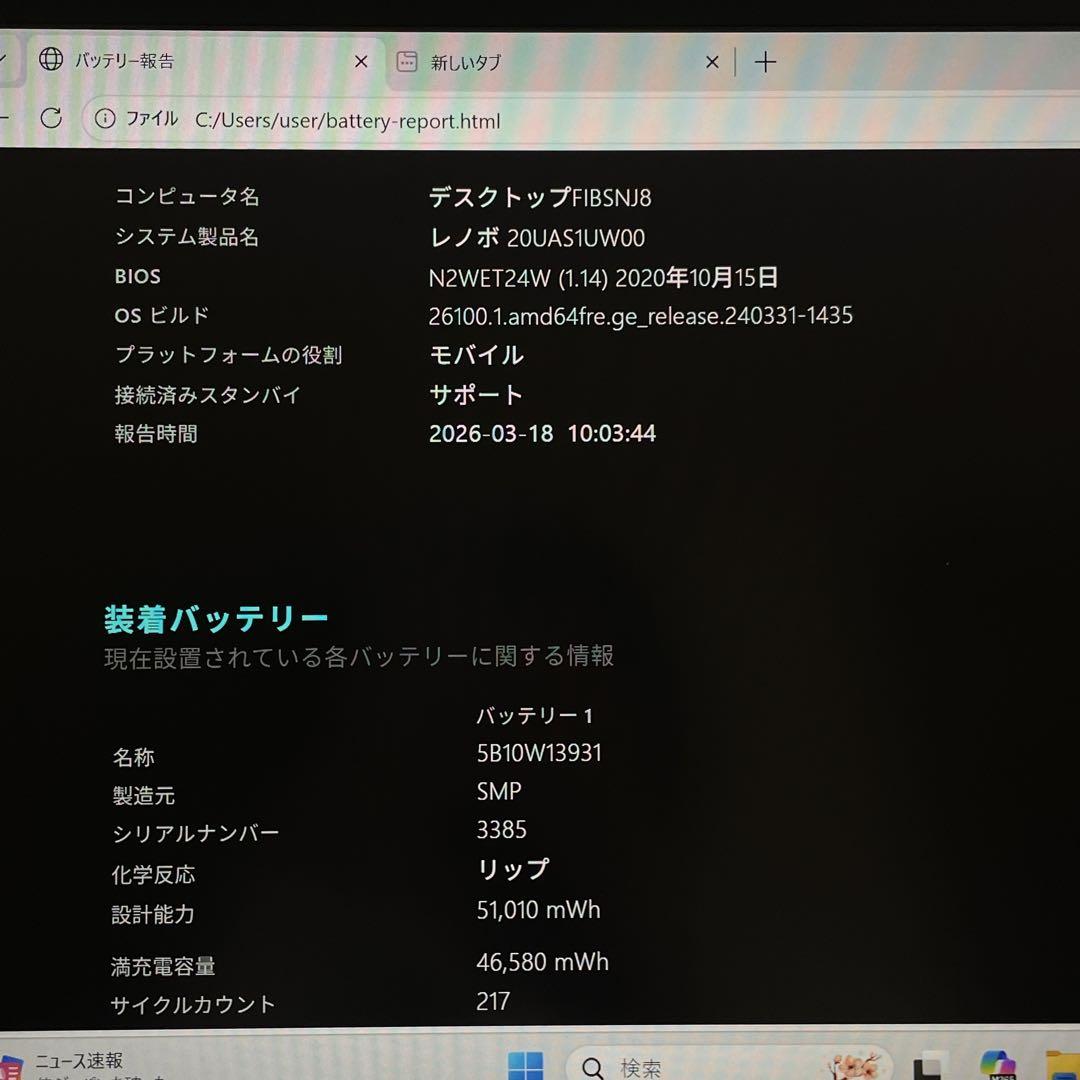Click the シリアルナンバー row label

click(x=196, y=833)
